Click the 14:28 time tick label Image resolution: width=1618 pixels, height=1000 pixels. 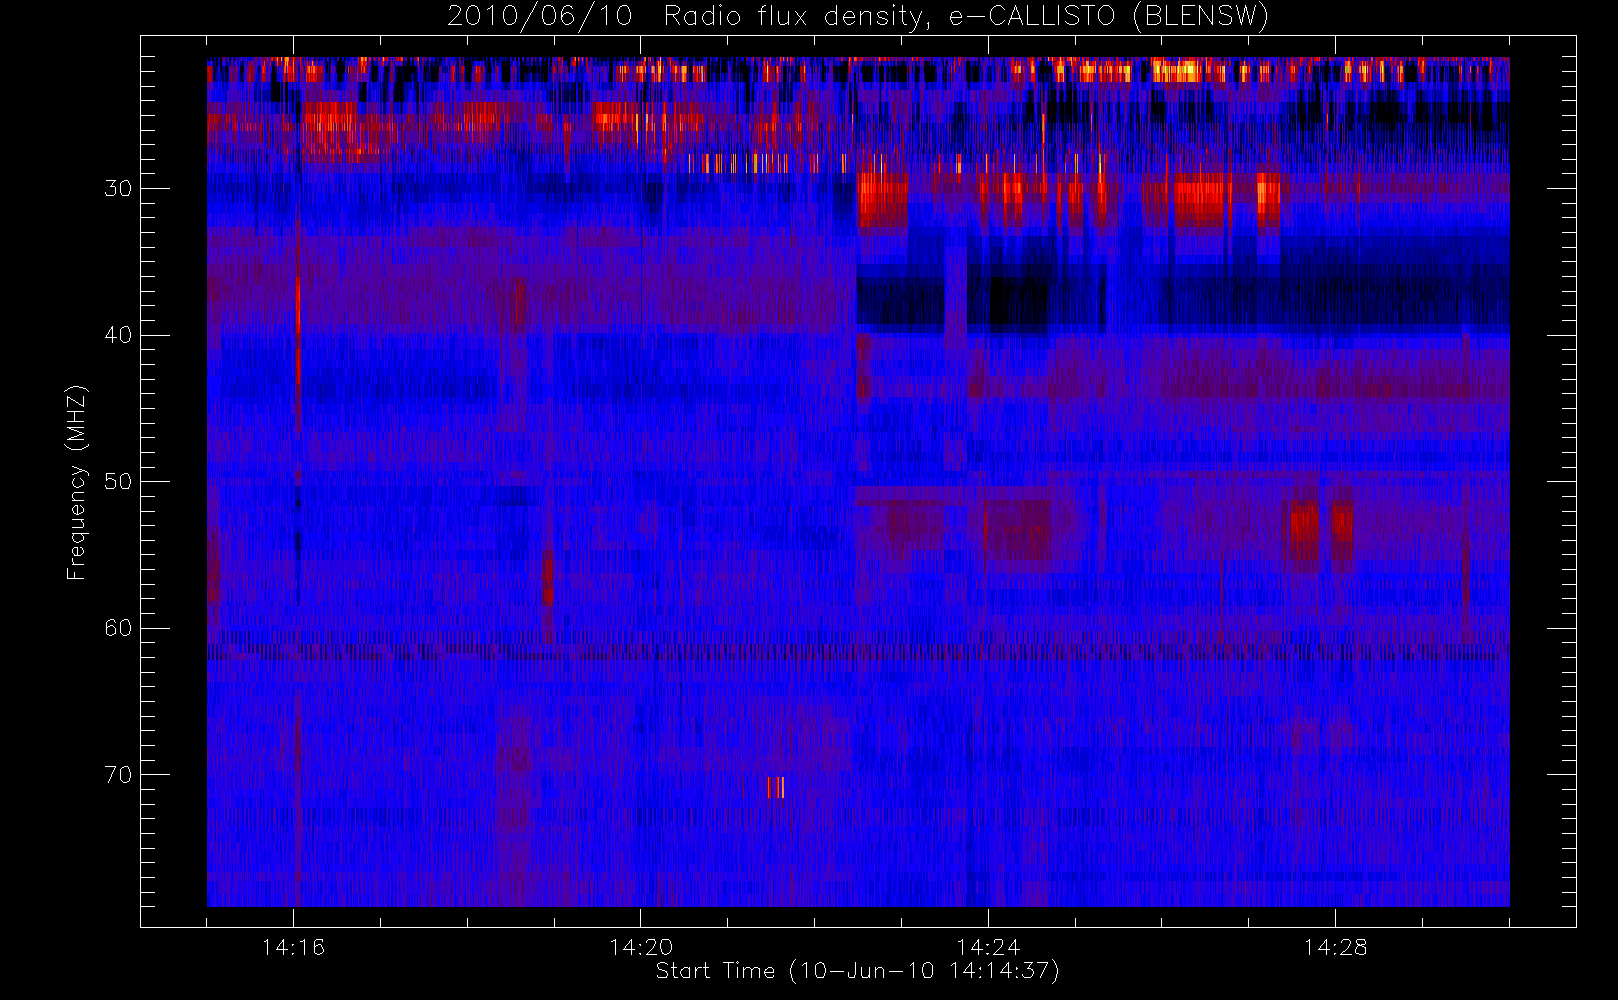click(1335, 947)
